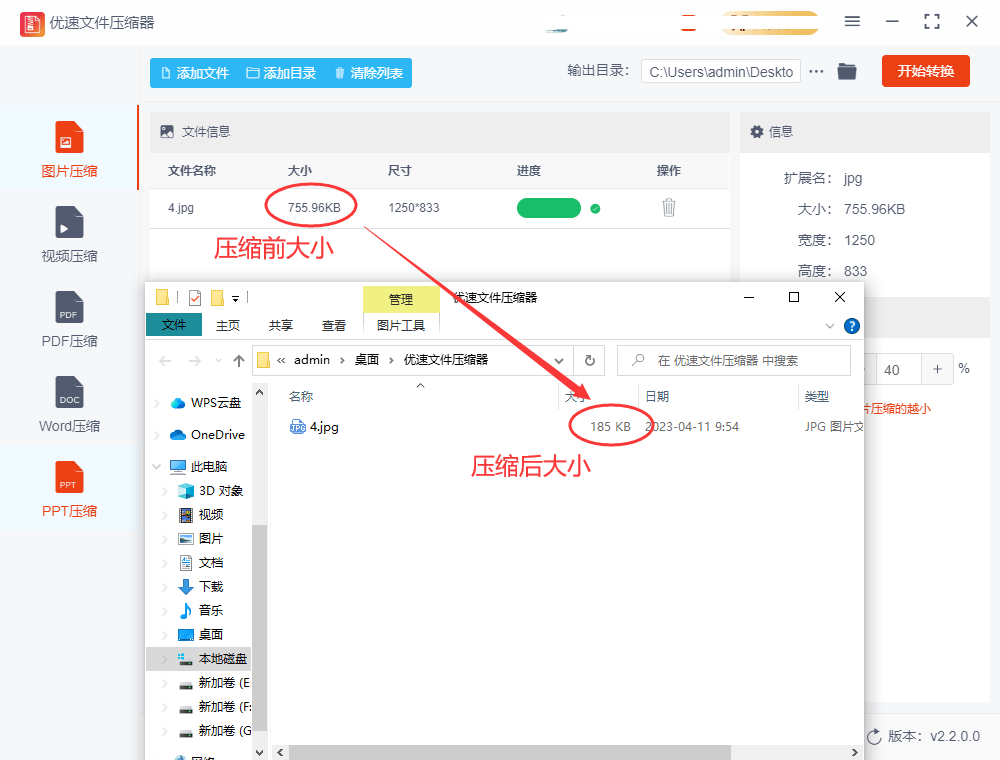This screenshot has width=1000, height=760.
Task: Select the 管理 contextual tab header
Action: coord(401,299)
